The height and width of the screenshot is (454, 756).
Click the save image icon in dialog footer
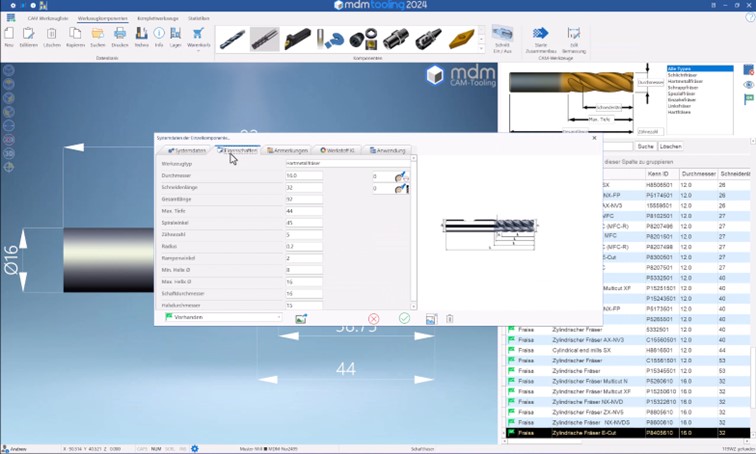coord(431,319)
